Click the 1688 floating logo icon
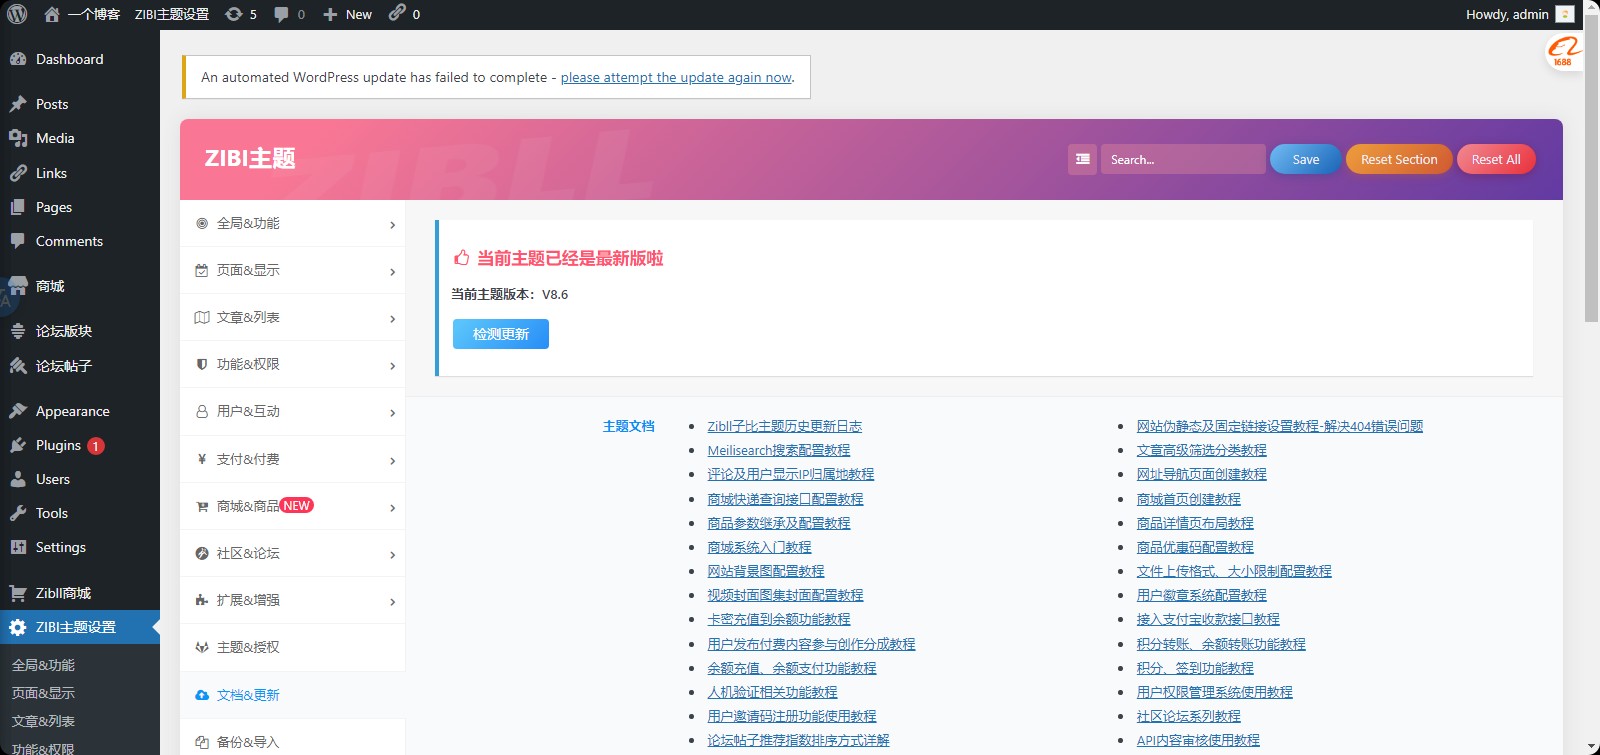The image size is (1600, 755). coord(1563,51)
